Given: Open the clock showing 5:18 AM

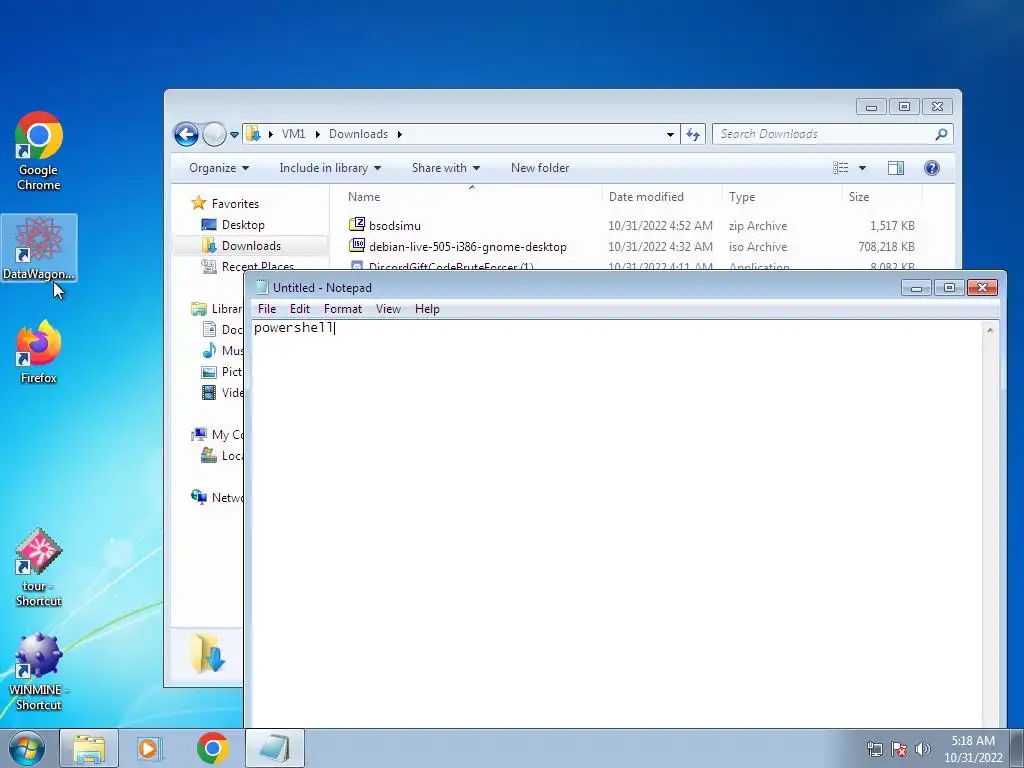Looking at the screenshot, I should pos(973,749).
